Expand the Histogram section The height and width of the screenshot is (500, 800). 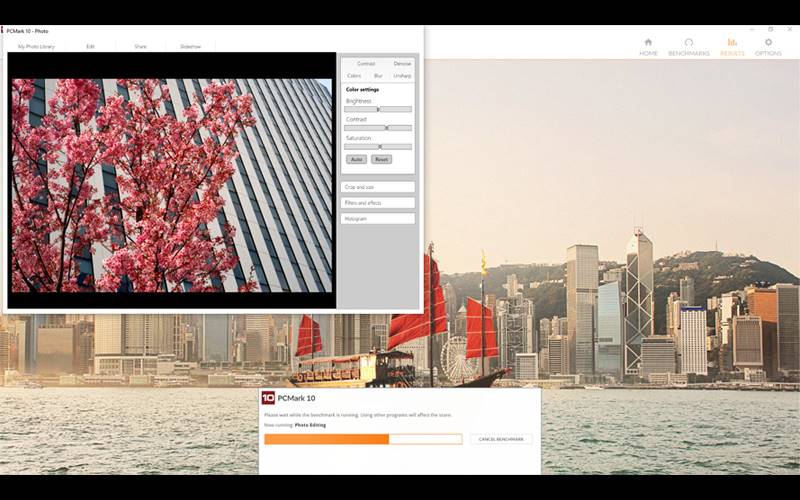(377, 218)
